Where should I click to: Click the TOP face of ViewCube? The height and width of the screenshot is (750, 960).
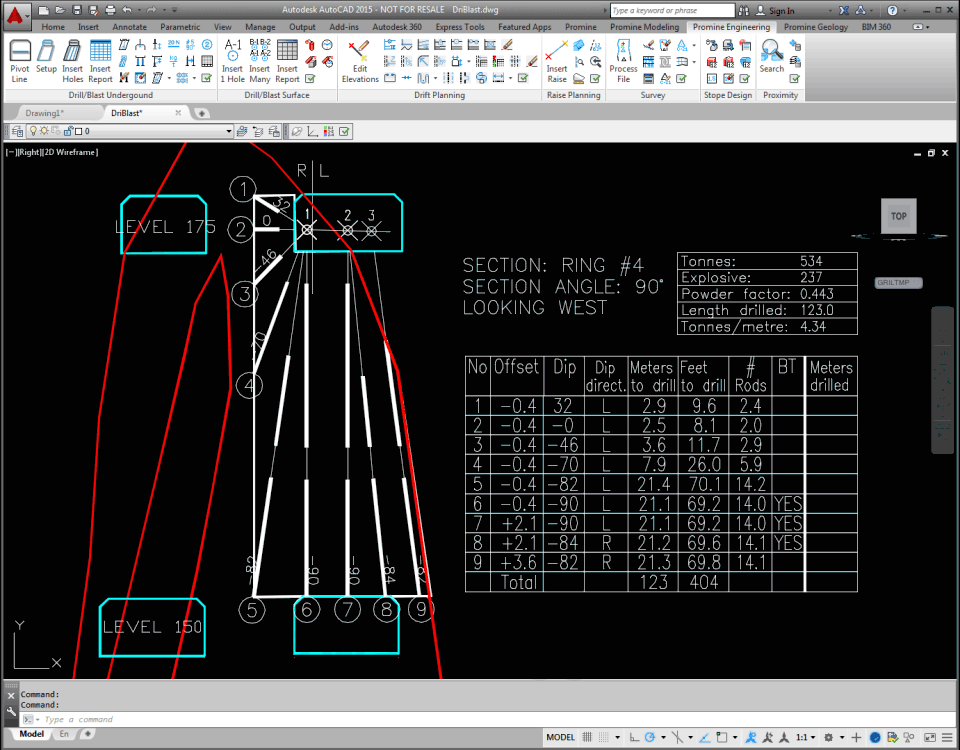[898, 216]
